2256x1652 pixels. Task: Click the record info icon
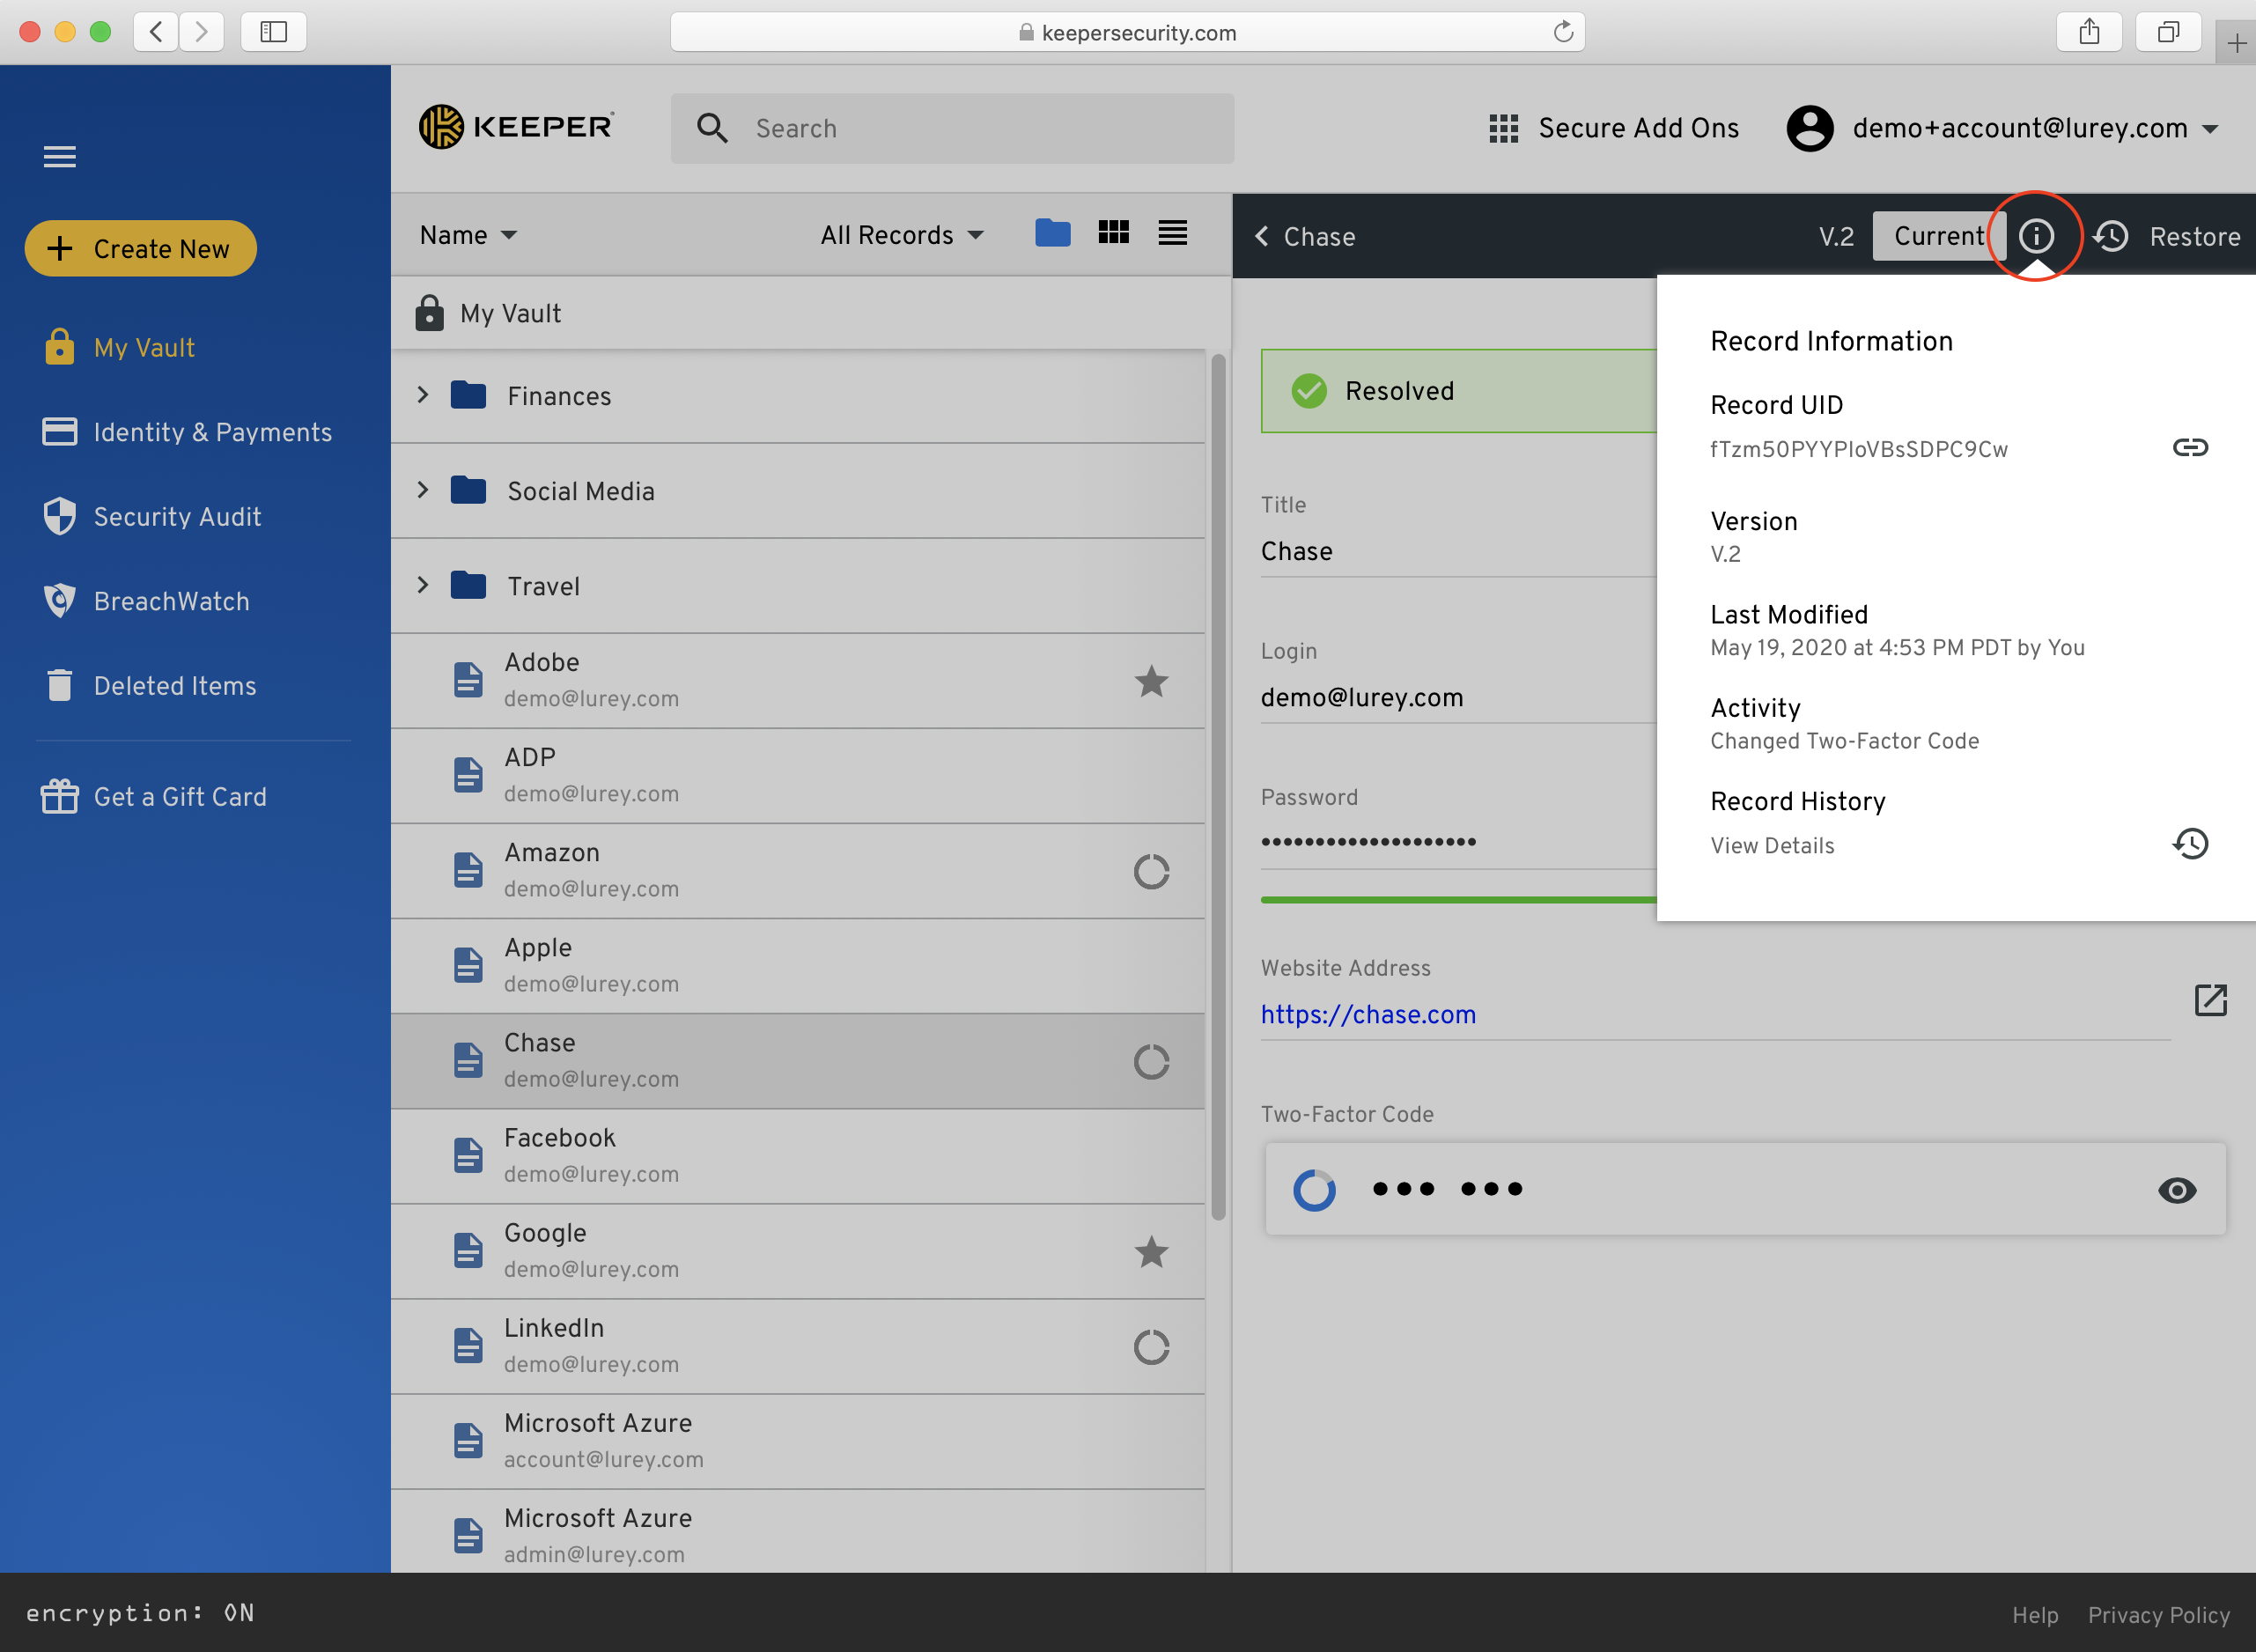click(2036, 236)
